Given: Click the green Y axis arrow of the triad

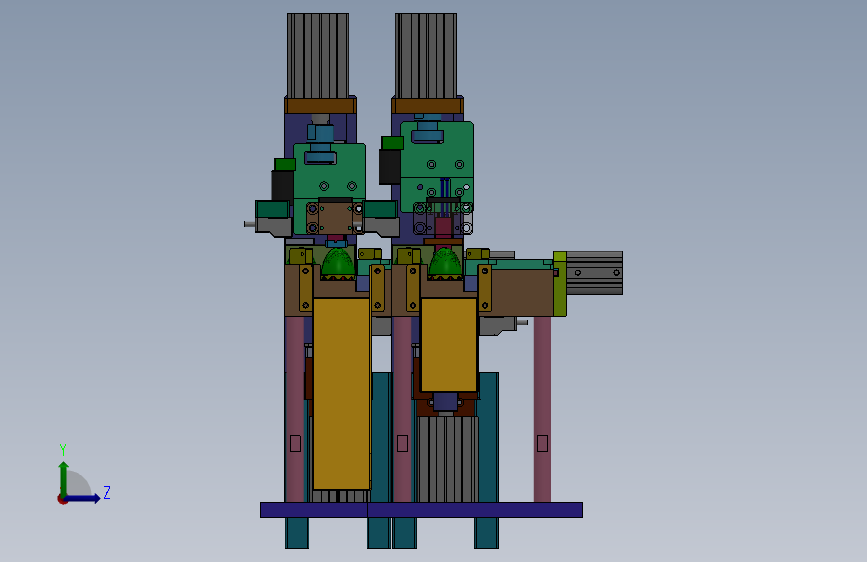Looking at the screenshot, I should [x=64, y=478].
